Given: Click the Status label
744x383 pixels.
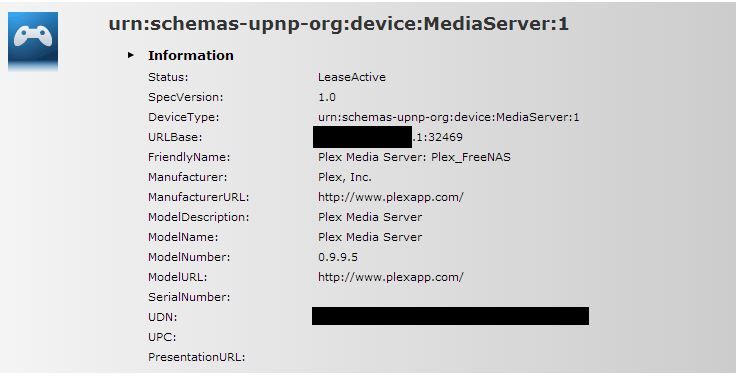Looking at the screenshot, I should click(168, 77).
